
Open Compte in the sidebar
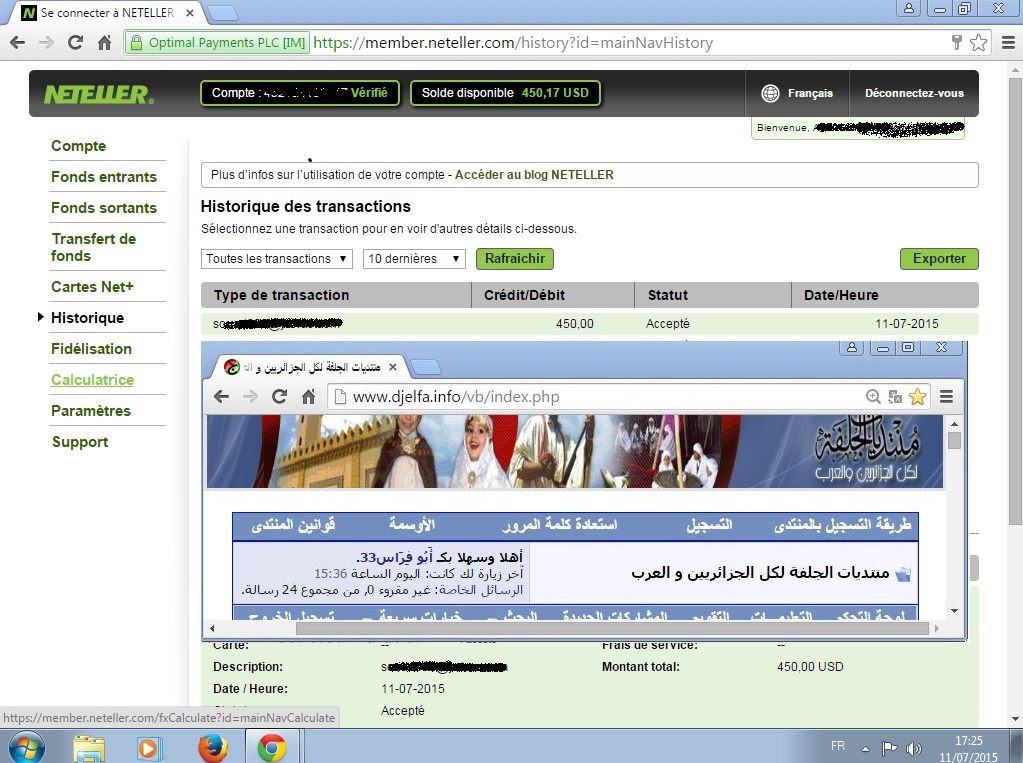click(x=78, y=146)
